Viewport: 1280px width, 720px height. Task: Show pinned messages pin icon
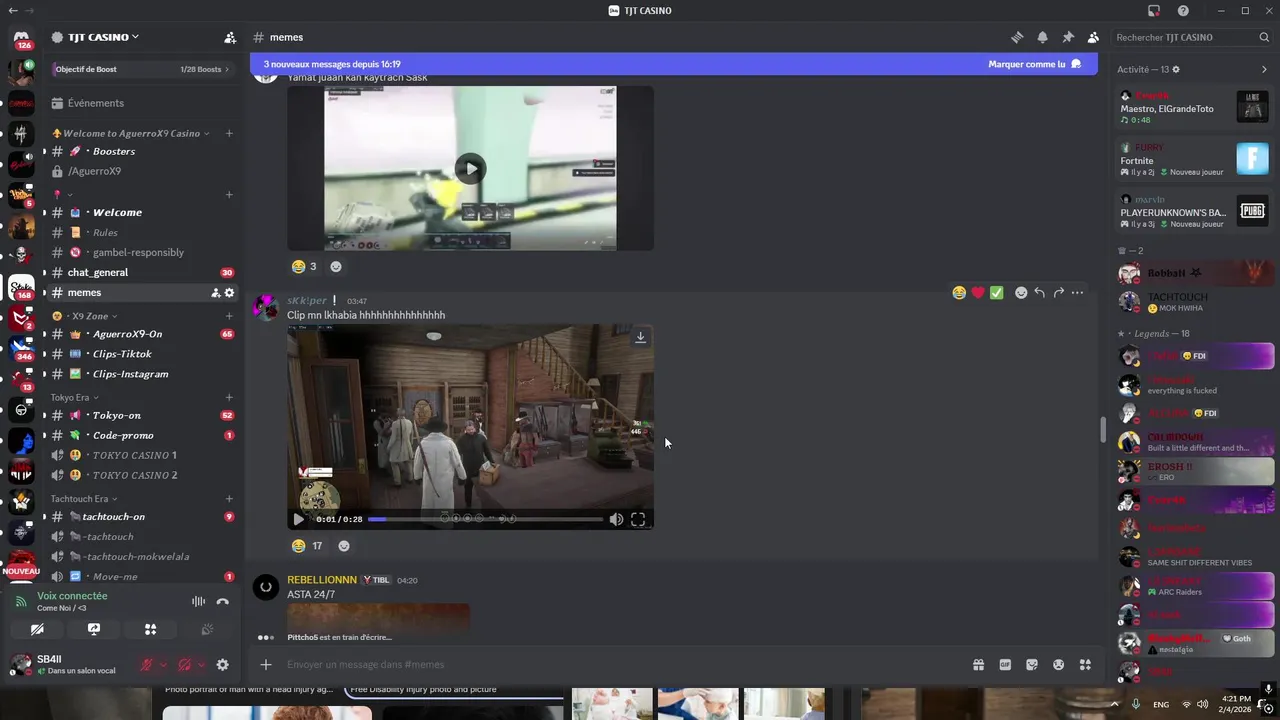coord(1068,37)
